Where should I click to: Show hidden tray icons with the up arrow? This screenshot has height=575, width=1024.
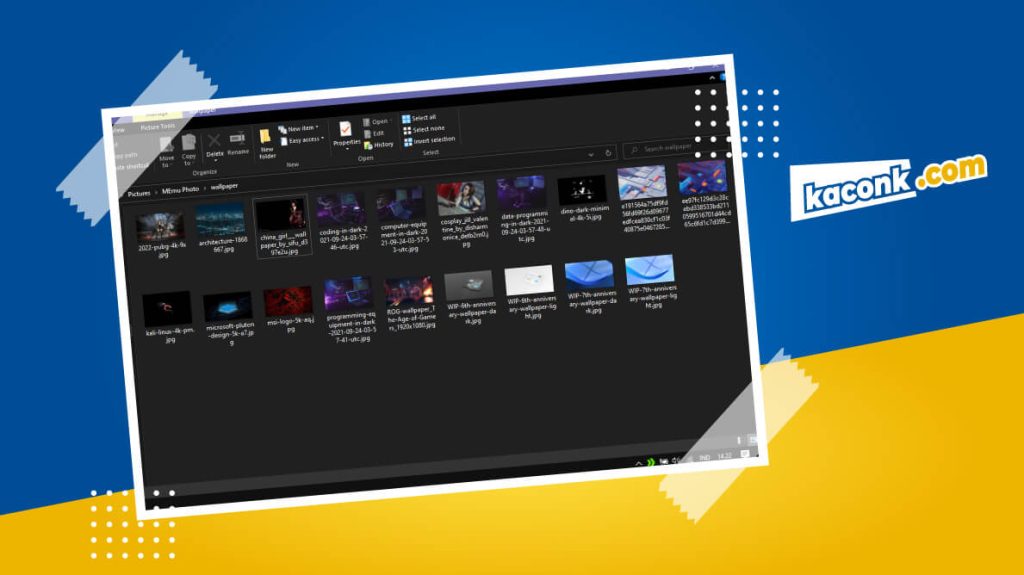coord(639,463)
